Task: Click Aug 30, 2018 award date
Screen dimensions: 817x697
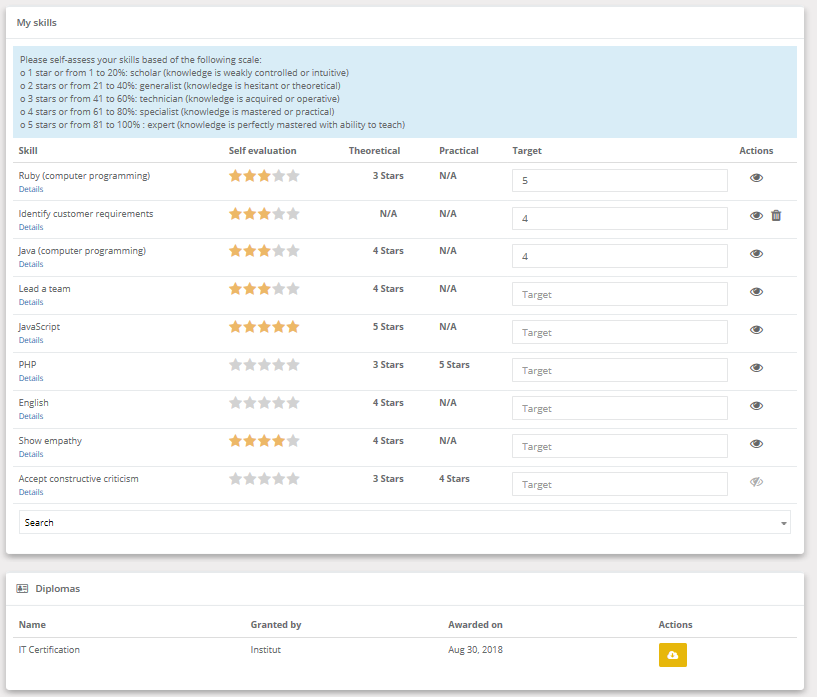Action: point(475,650)
